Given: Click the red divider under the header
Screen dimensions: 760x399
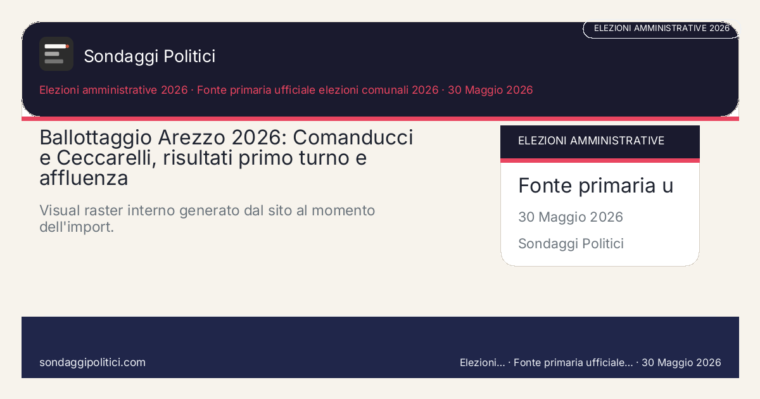Looking at the screenshot, I should click(380, 119).
